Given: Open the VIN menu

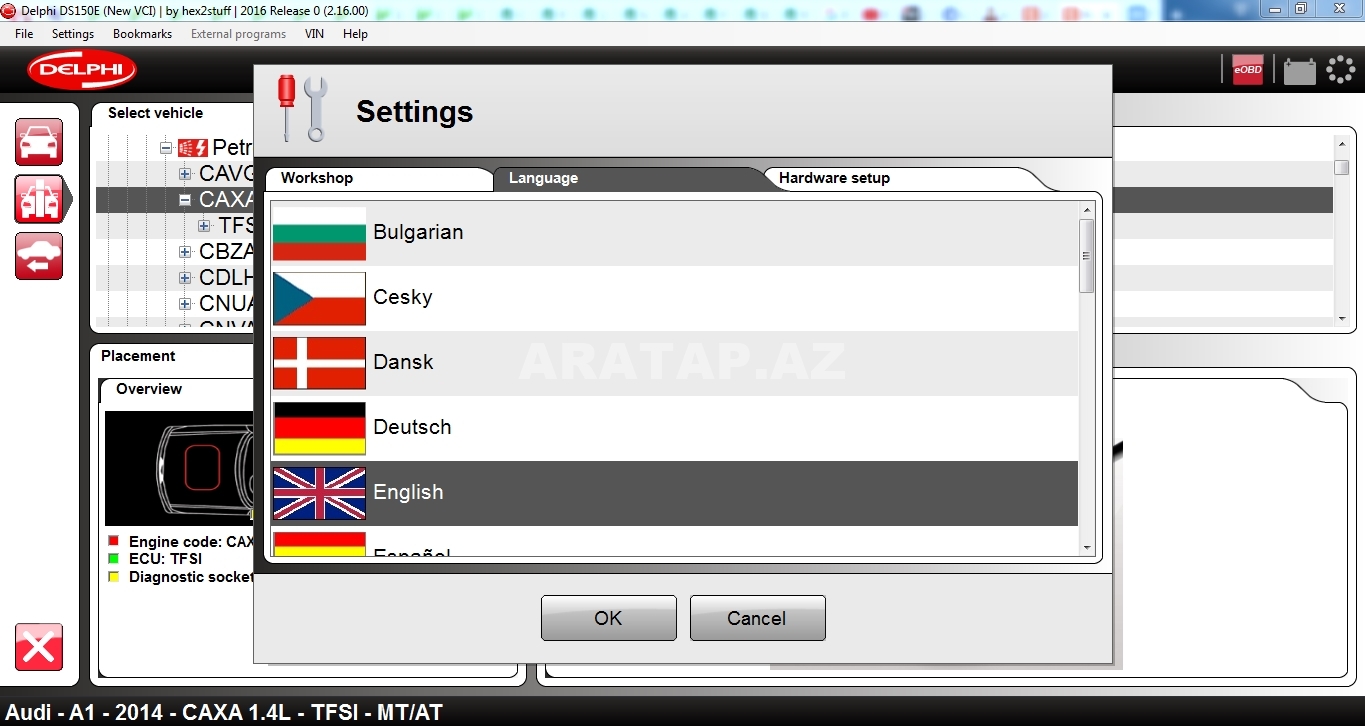Looking at the screenshot, I should (314, 34).
